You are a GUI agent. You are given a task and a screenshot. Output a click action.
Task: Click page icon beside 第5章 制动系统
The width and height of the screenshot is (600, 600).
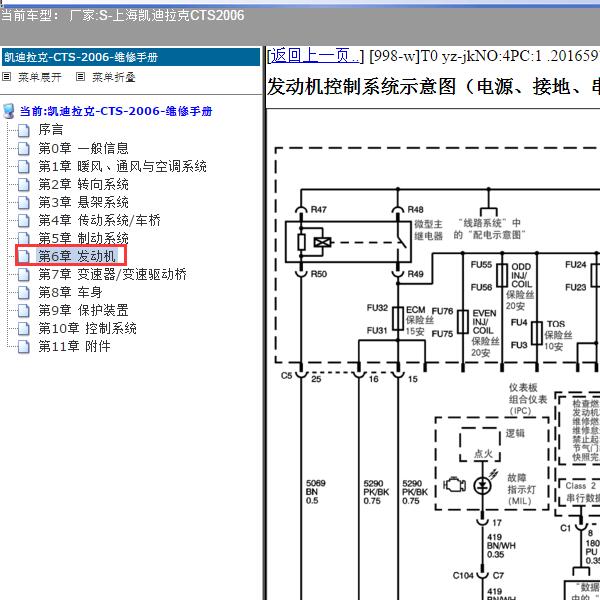24,238
